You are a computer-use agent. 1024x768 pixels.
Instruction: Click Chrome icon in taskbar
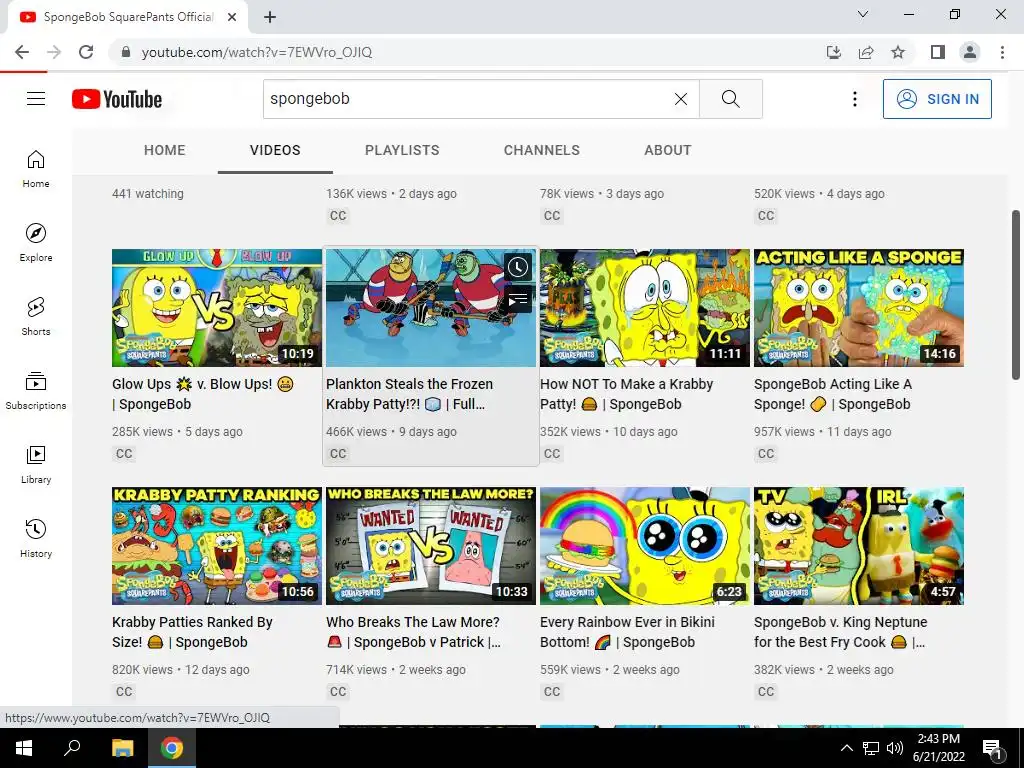click(172, 748)
